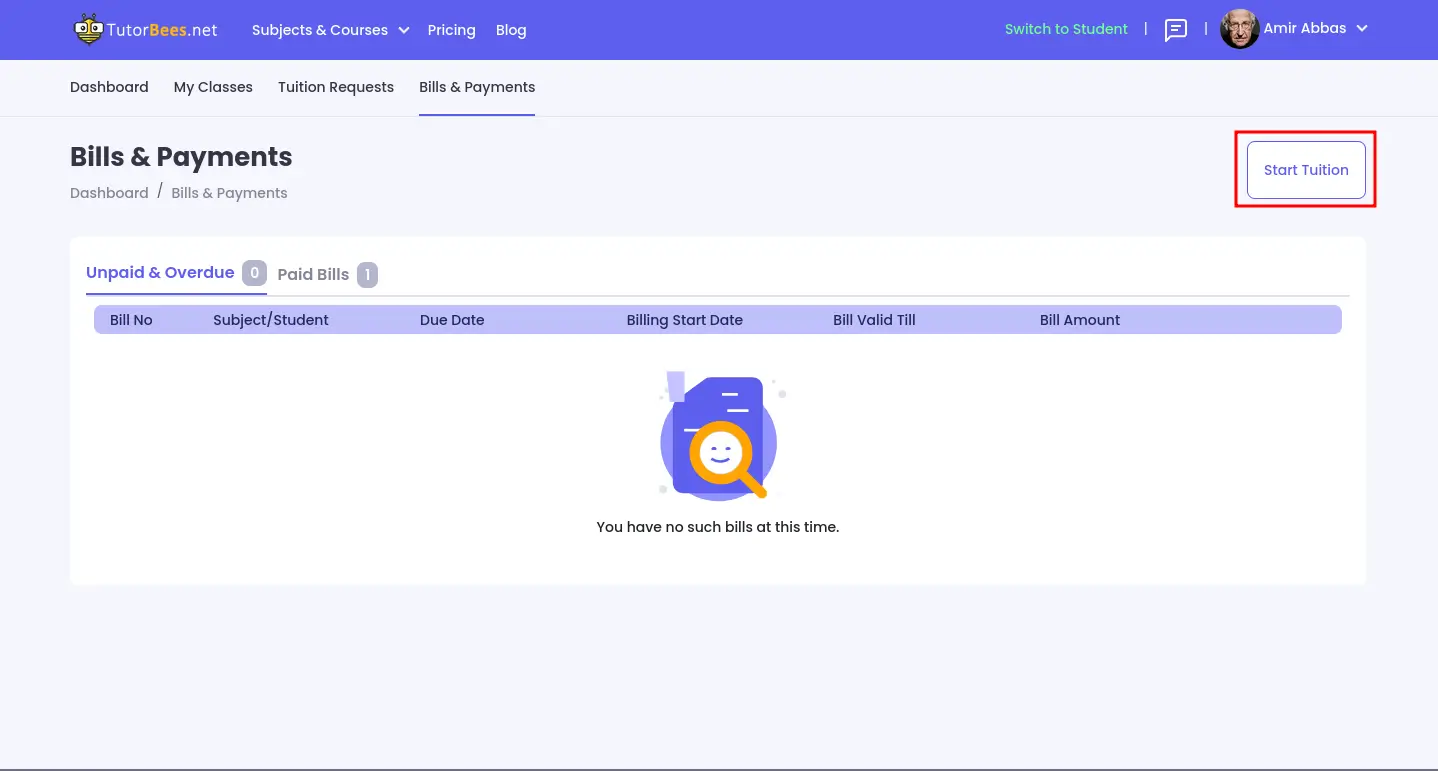The image size is (1438, 771).
Task: Click Amir Abbas profile avatar
Action: tap(1239, 29)
